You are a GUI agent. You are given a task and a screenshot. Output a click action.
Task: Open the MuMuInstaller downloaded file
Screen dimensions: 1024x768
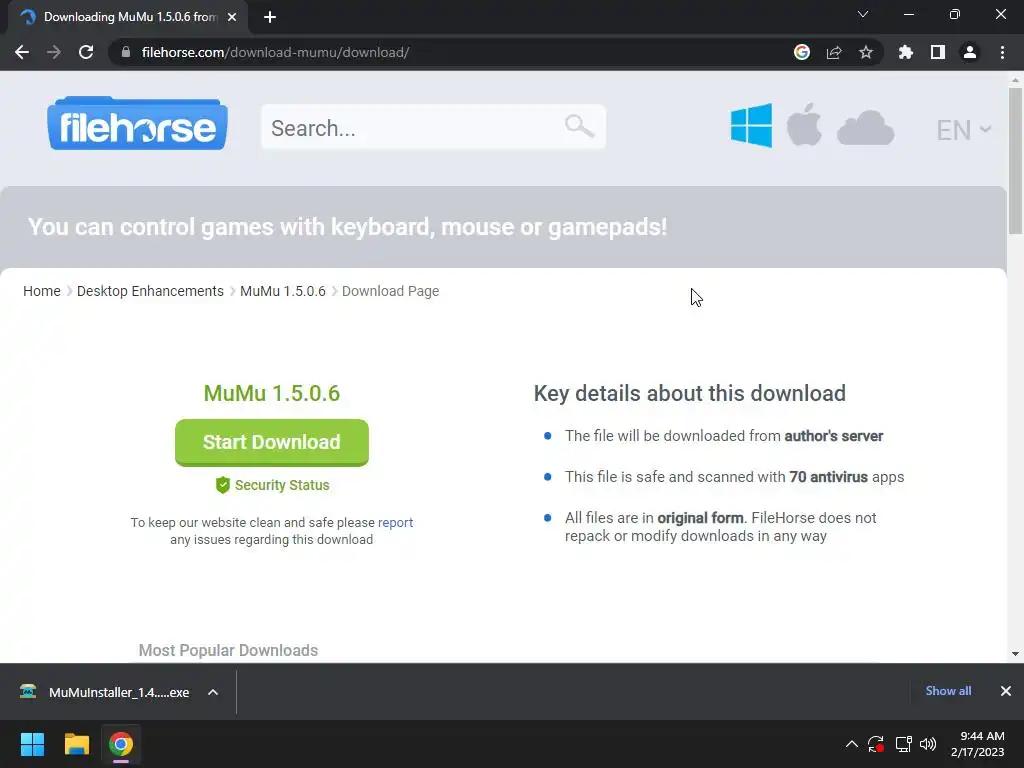click(119, 692)
